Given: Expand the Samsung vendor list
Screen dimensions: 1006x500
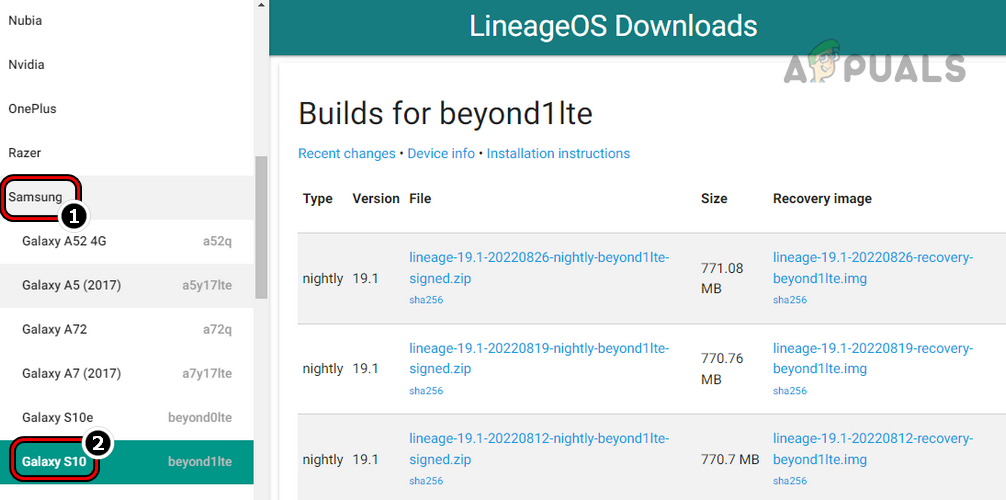Looking at the screenshot, I should pos(36,197).
